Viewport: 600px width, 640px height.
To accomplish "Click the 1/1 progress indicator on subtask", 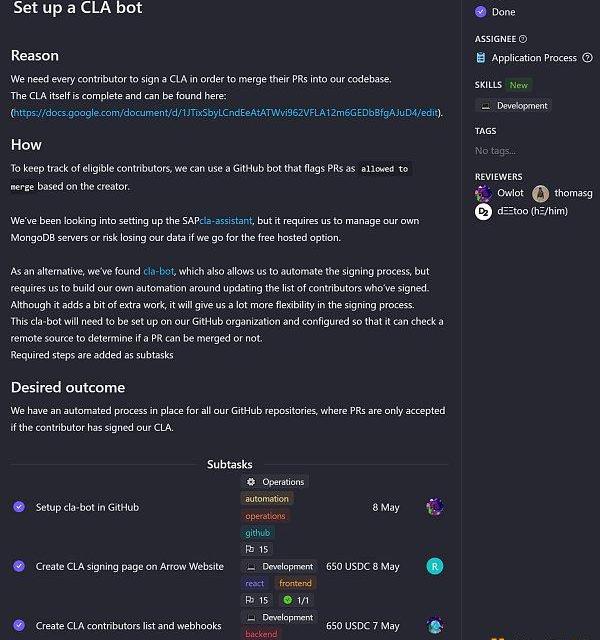I will (x=295, y=600).
